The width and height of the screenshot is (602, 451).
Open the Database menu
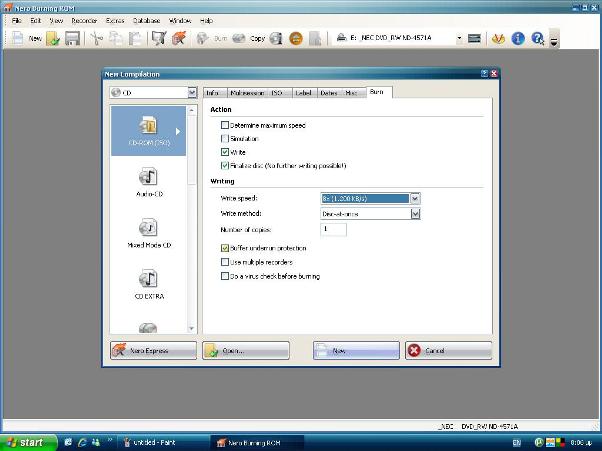pyautogui.click(x=146, y=21)
